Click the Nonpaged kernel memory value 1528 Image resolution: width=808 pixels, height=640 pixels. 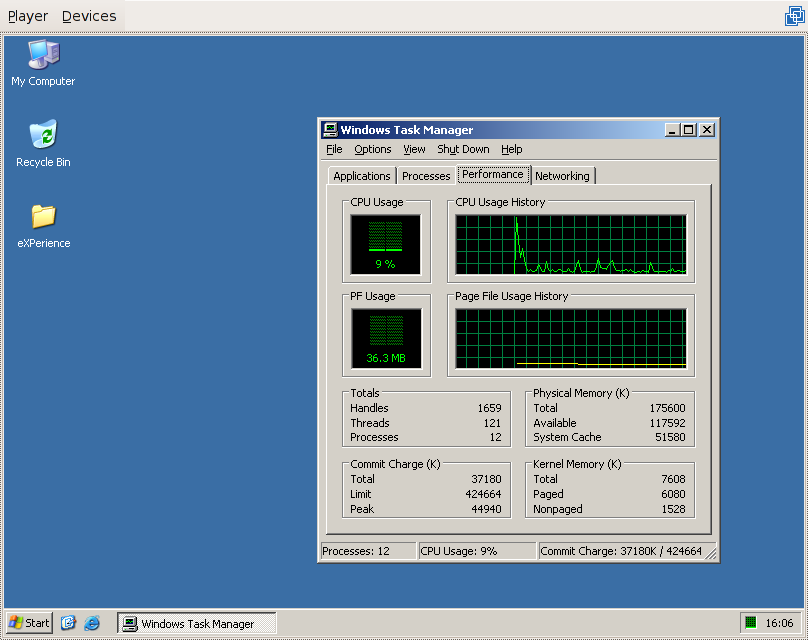[673, 509]
